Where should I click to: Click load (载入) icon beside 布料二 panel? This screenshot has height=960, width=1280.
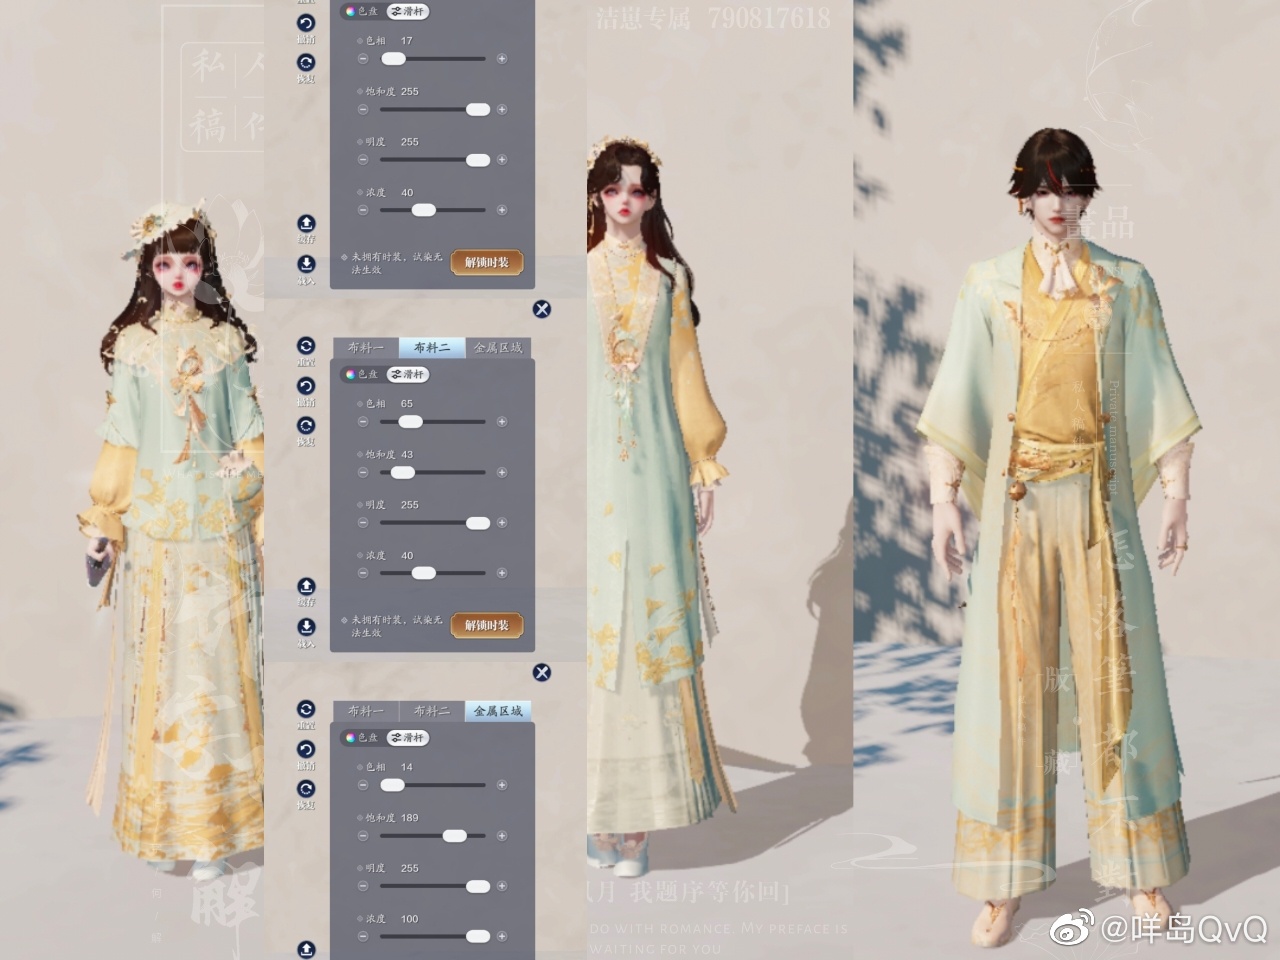coord(306,626)
